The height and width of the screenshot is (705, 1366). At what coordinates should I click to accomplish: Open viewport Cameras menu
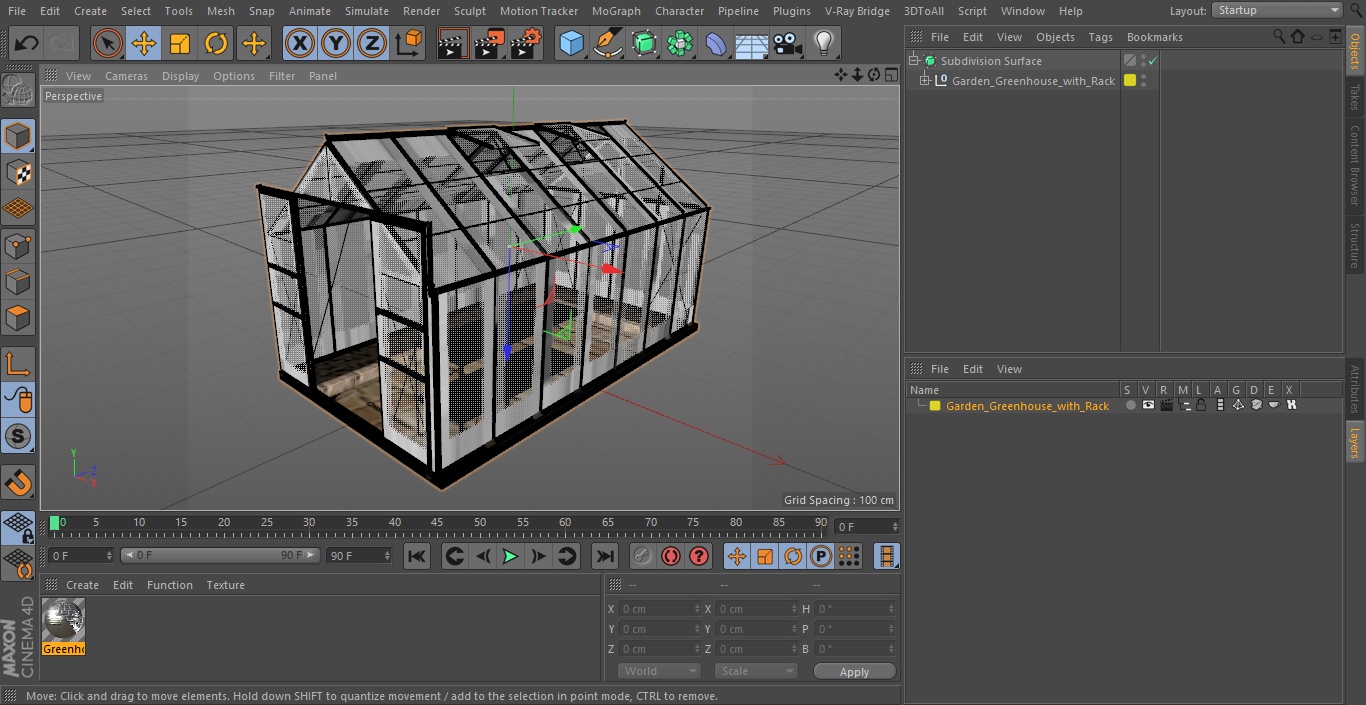tap(126, 76)
